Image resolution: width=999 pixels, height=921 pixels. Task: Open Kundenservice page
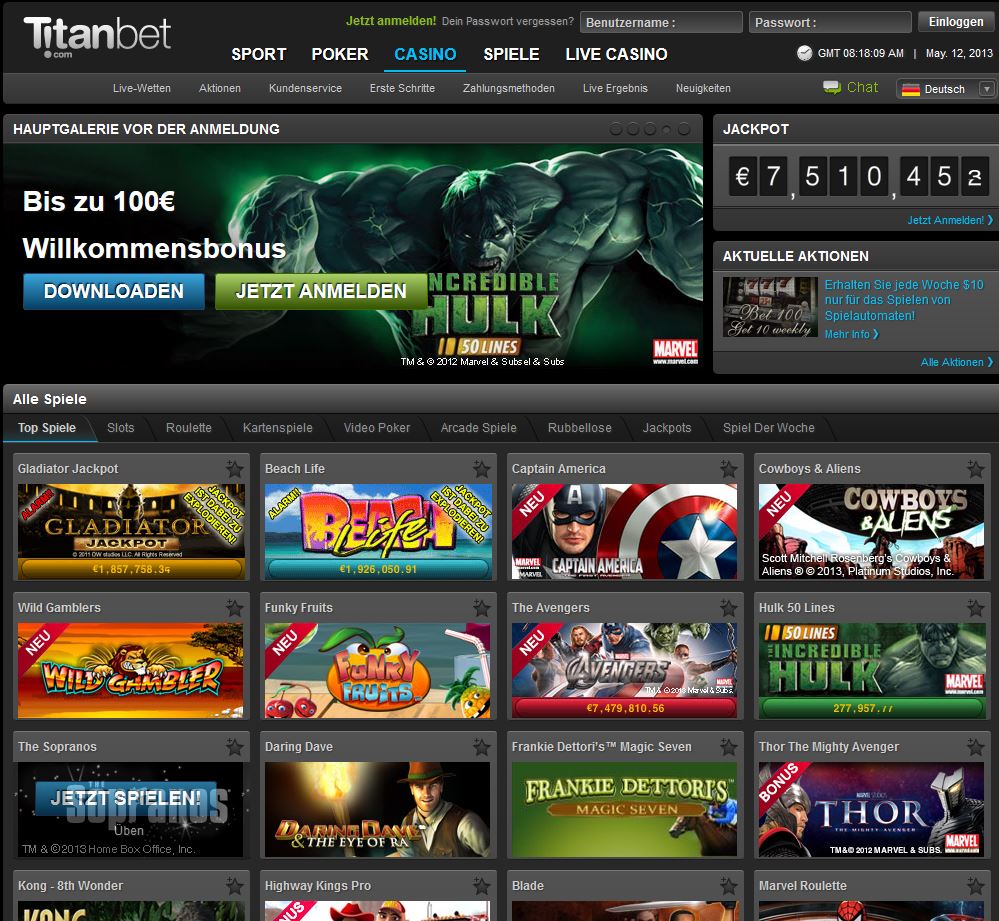305,89
